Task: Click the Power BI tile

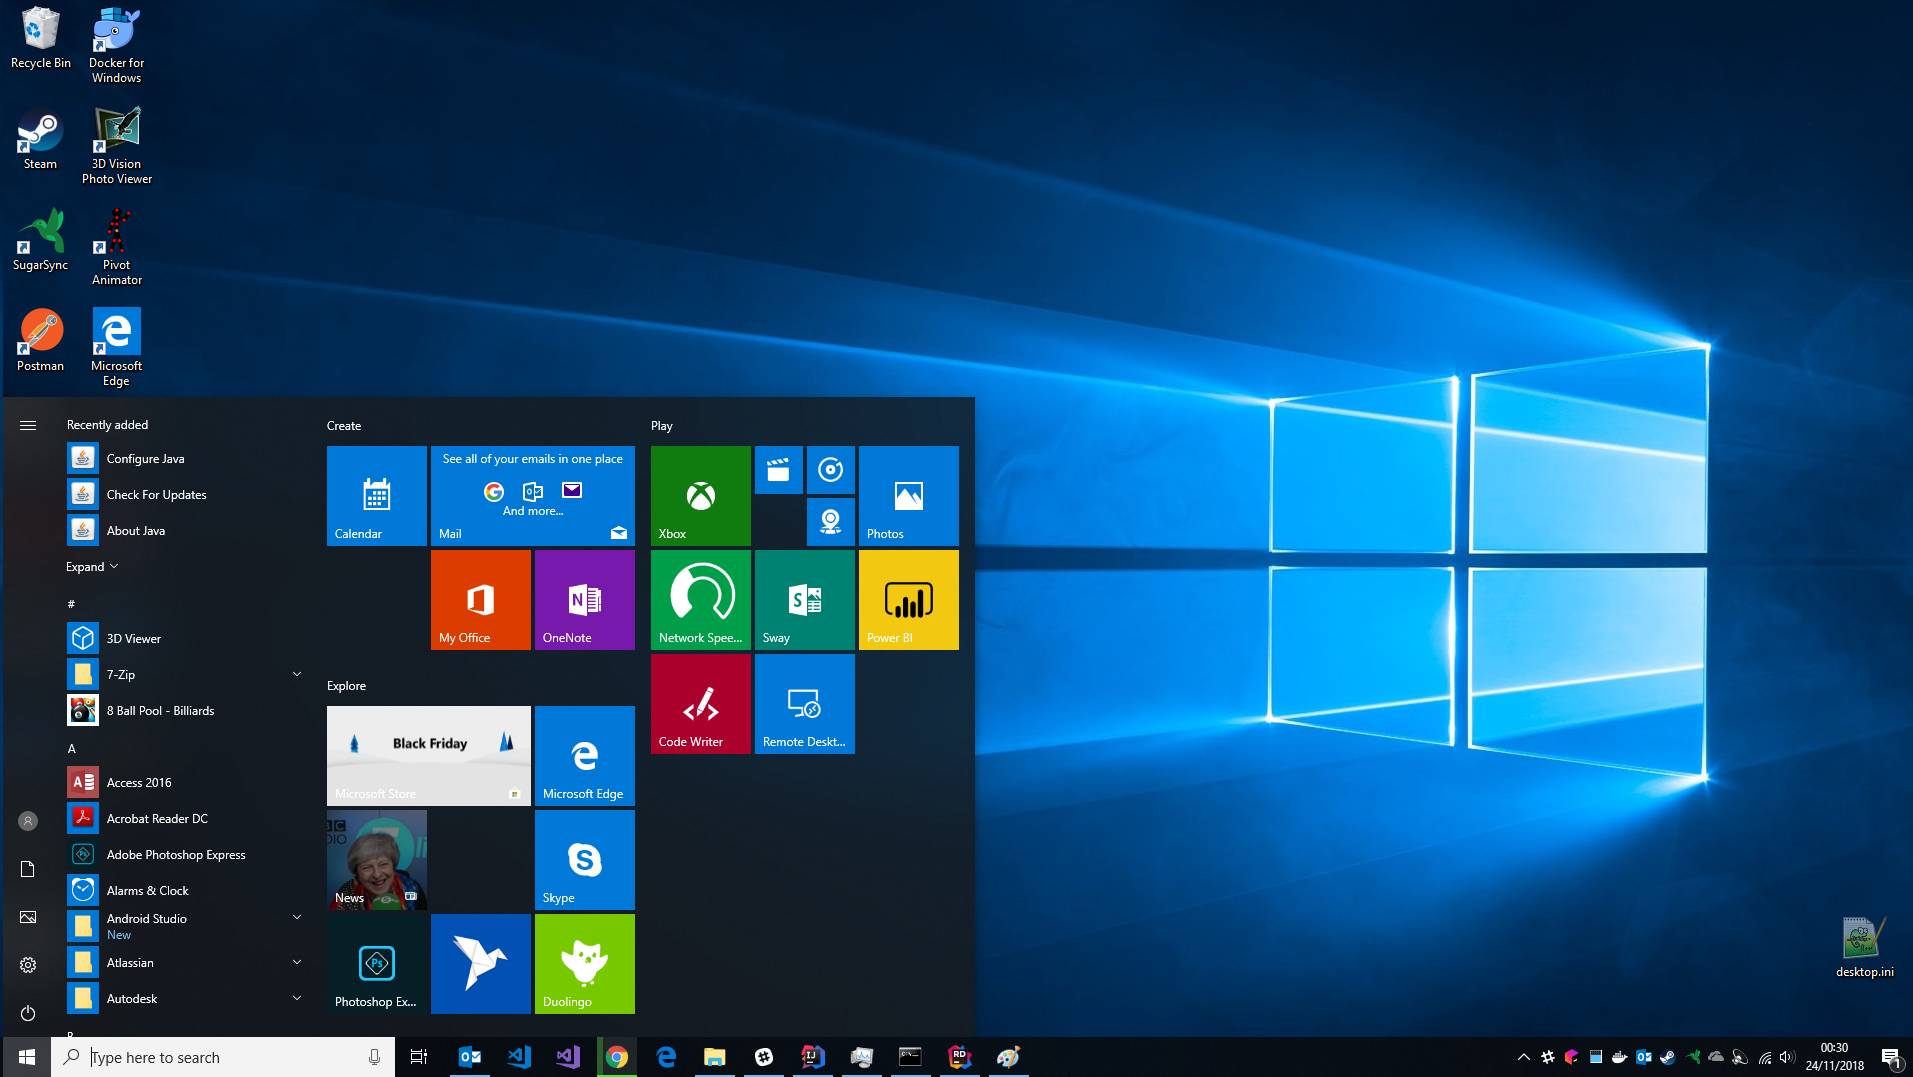Action: [908, 600]
